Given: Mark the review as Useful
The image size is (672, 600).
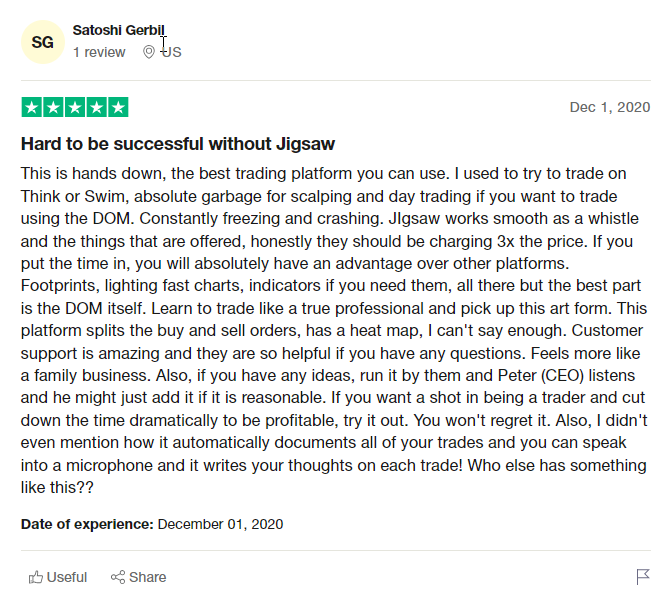Looking at the screenshot, I should tap(58, 577).
